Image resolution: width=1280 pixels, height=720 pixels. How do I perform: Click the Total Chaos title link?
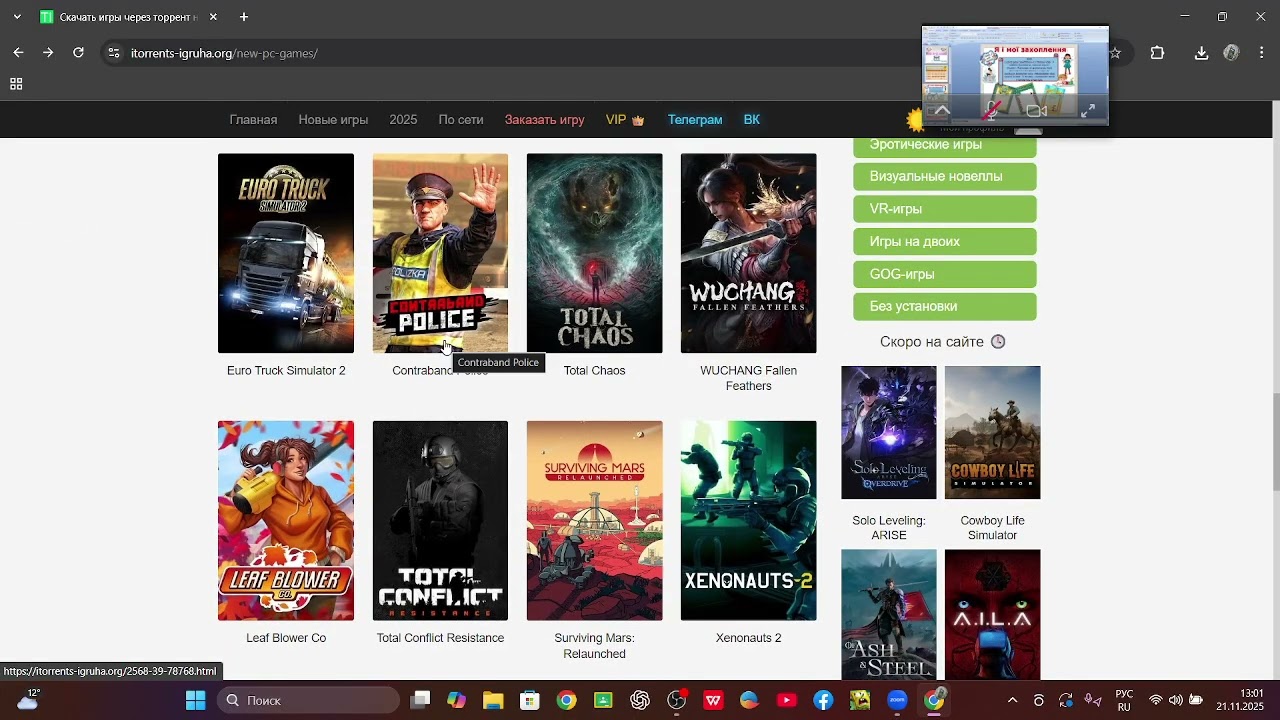pyautogui.click(x=594, y=371)
